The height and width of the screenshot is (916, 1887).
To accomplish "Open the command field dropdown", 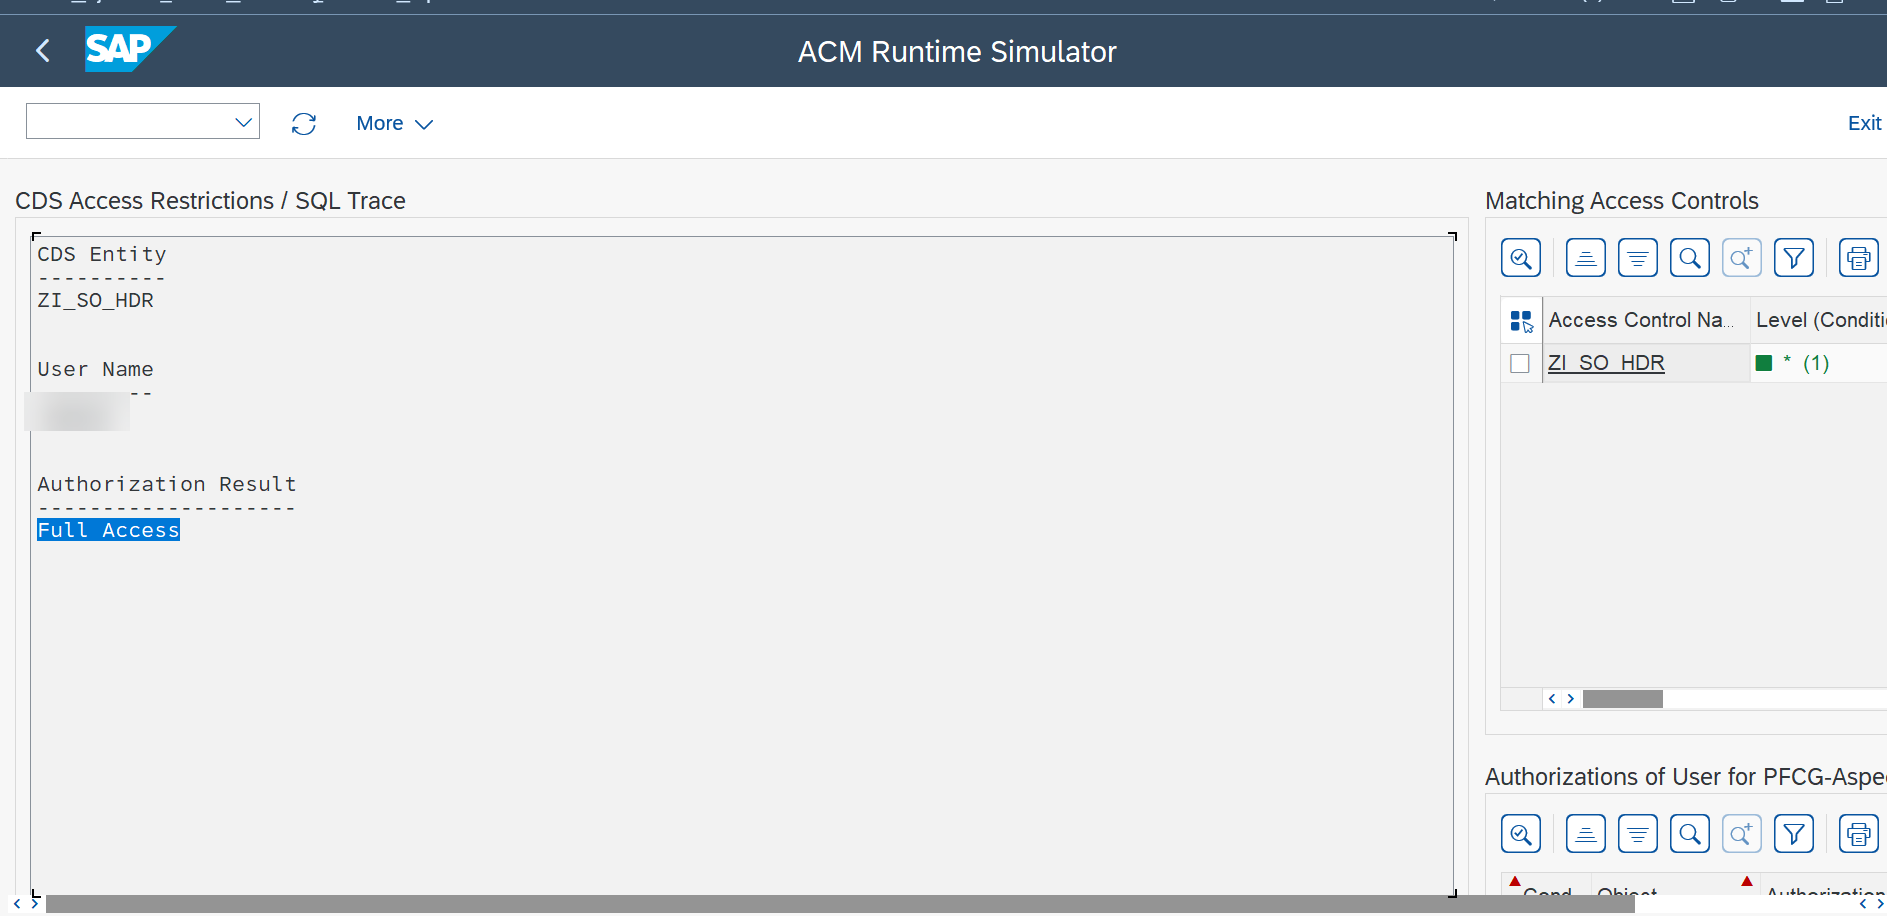I will click(243, 122).
